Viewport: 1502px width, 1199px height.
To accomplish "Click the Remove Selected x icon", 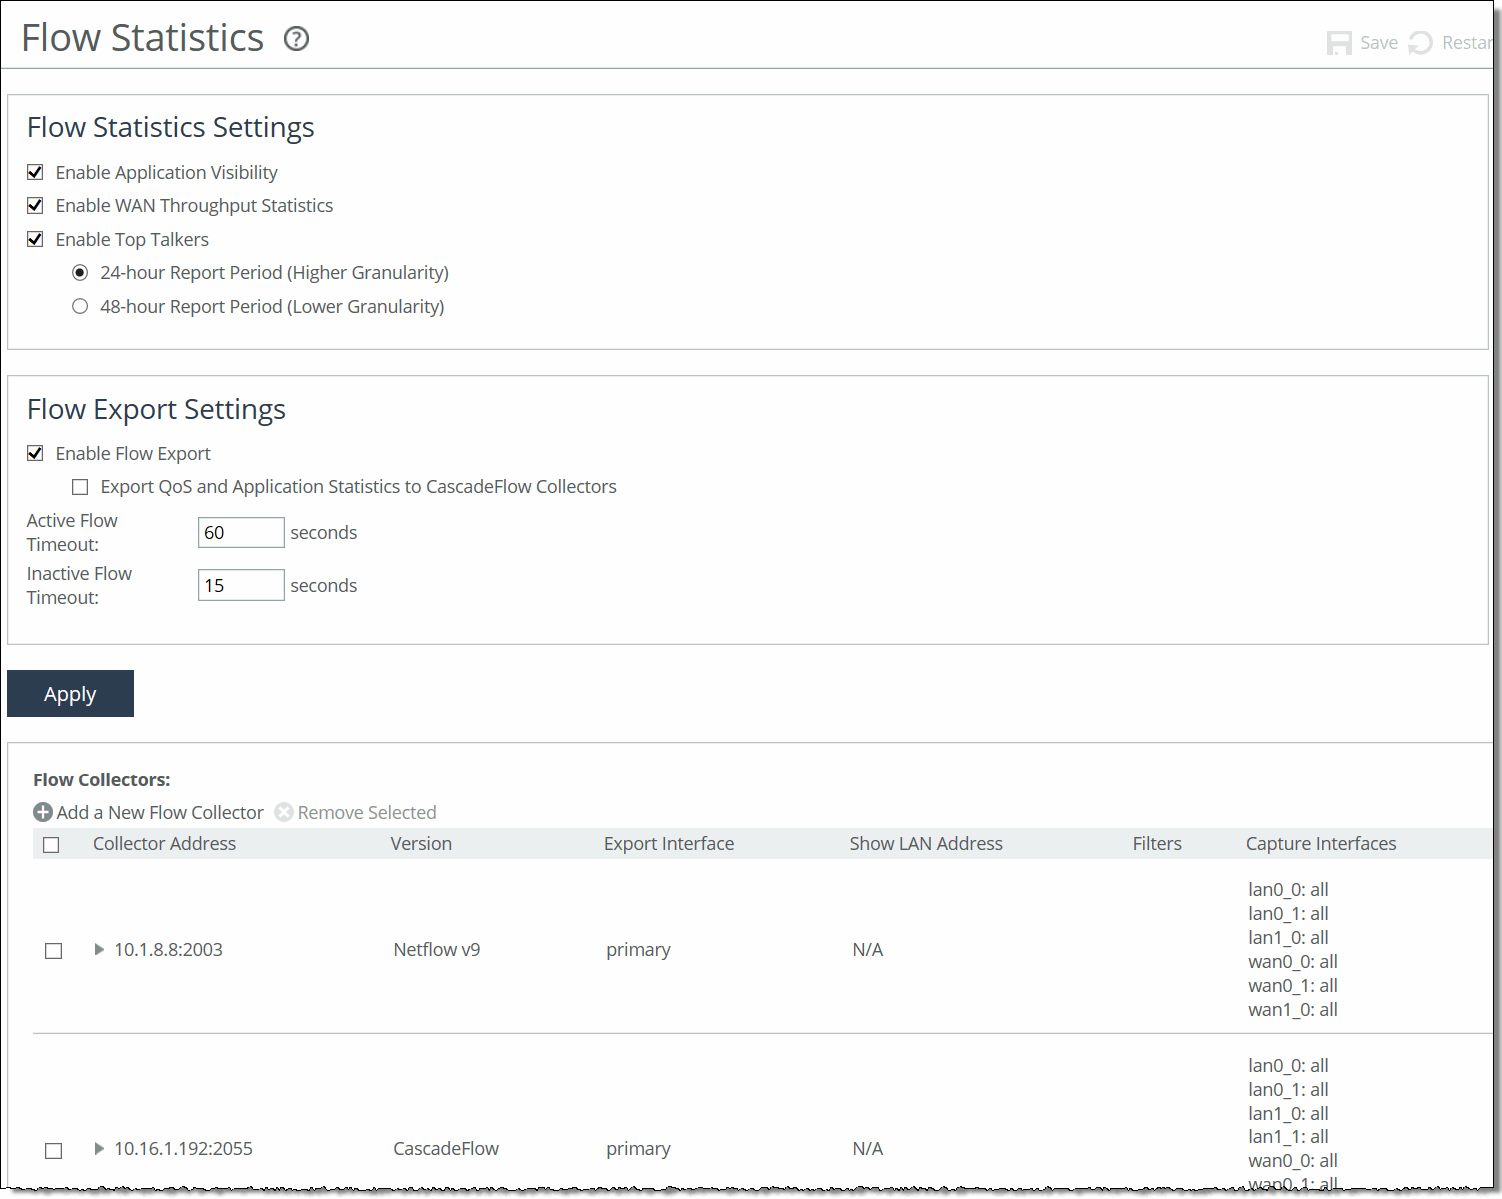I will pyautogui.click(x=284, y=812).
